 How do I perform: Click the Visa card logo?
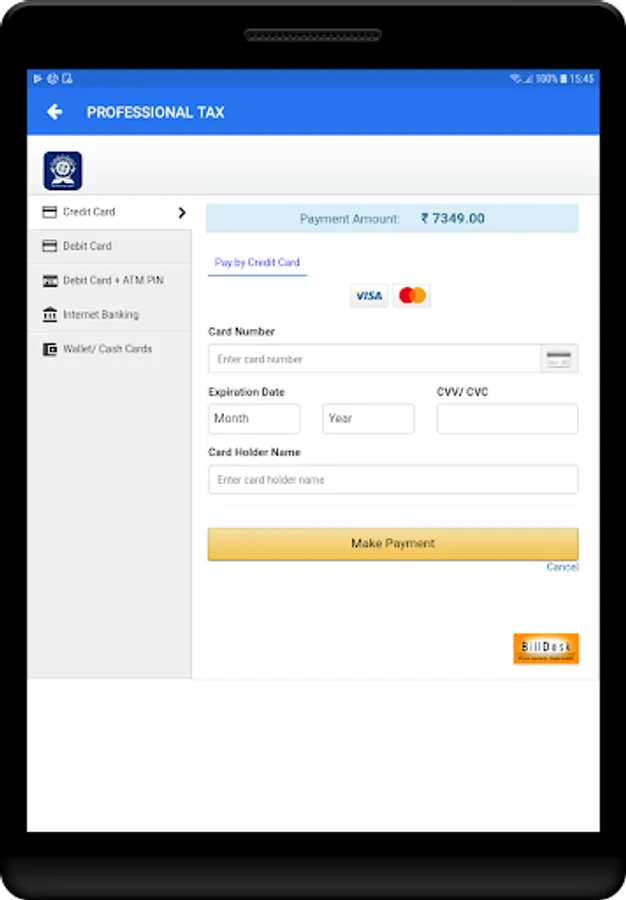[369, 296]
